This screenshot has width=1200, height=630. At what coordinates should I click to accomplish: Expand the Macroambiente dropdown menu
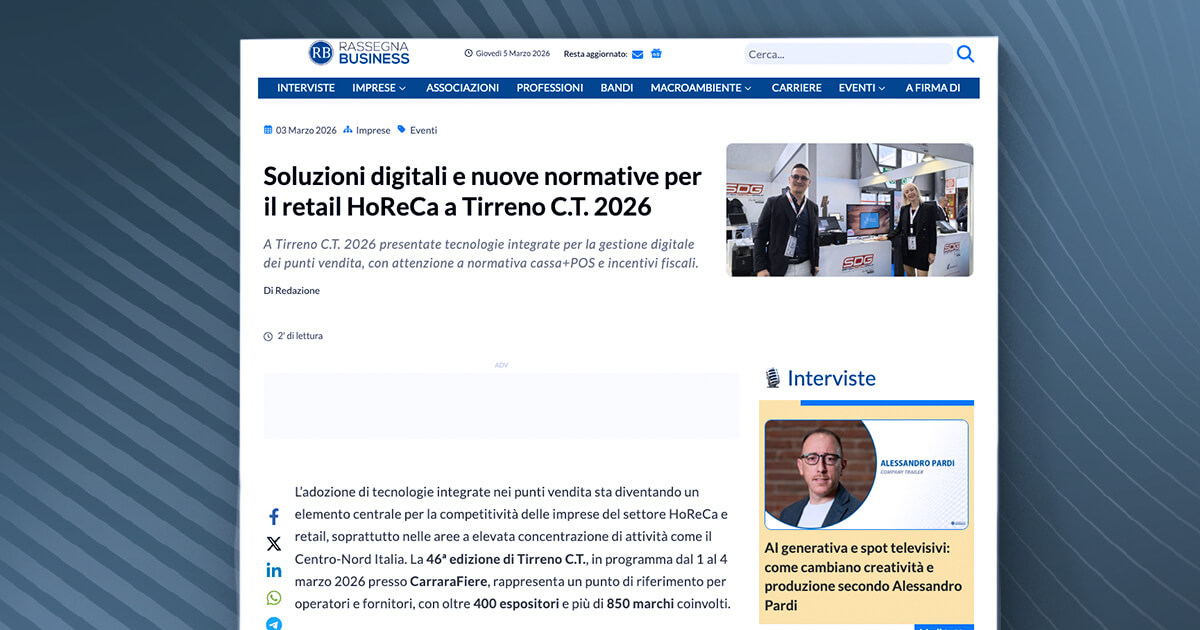coord(701,88)
